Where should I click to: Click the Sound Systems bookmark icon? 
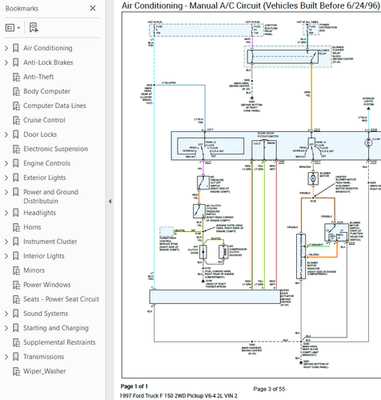tap(16, 313)
